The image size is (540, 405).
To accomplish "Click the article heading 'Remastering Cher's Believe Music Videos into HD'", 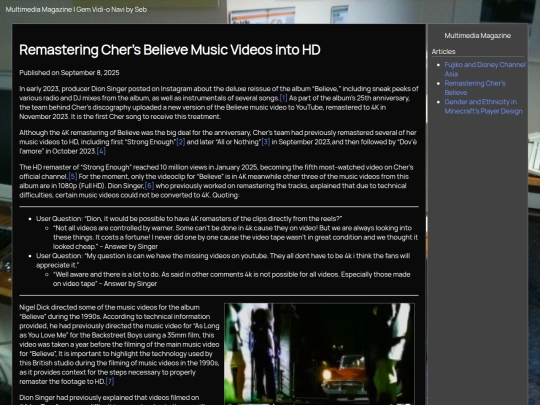I will [170, 50].
